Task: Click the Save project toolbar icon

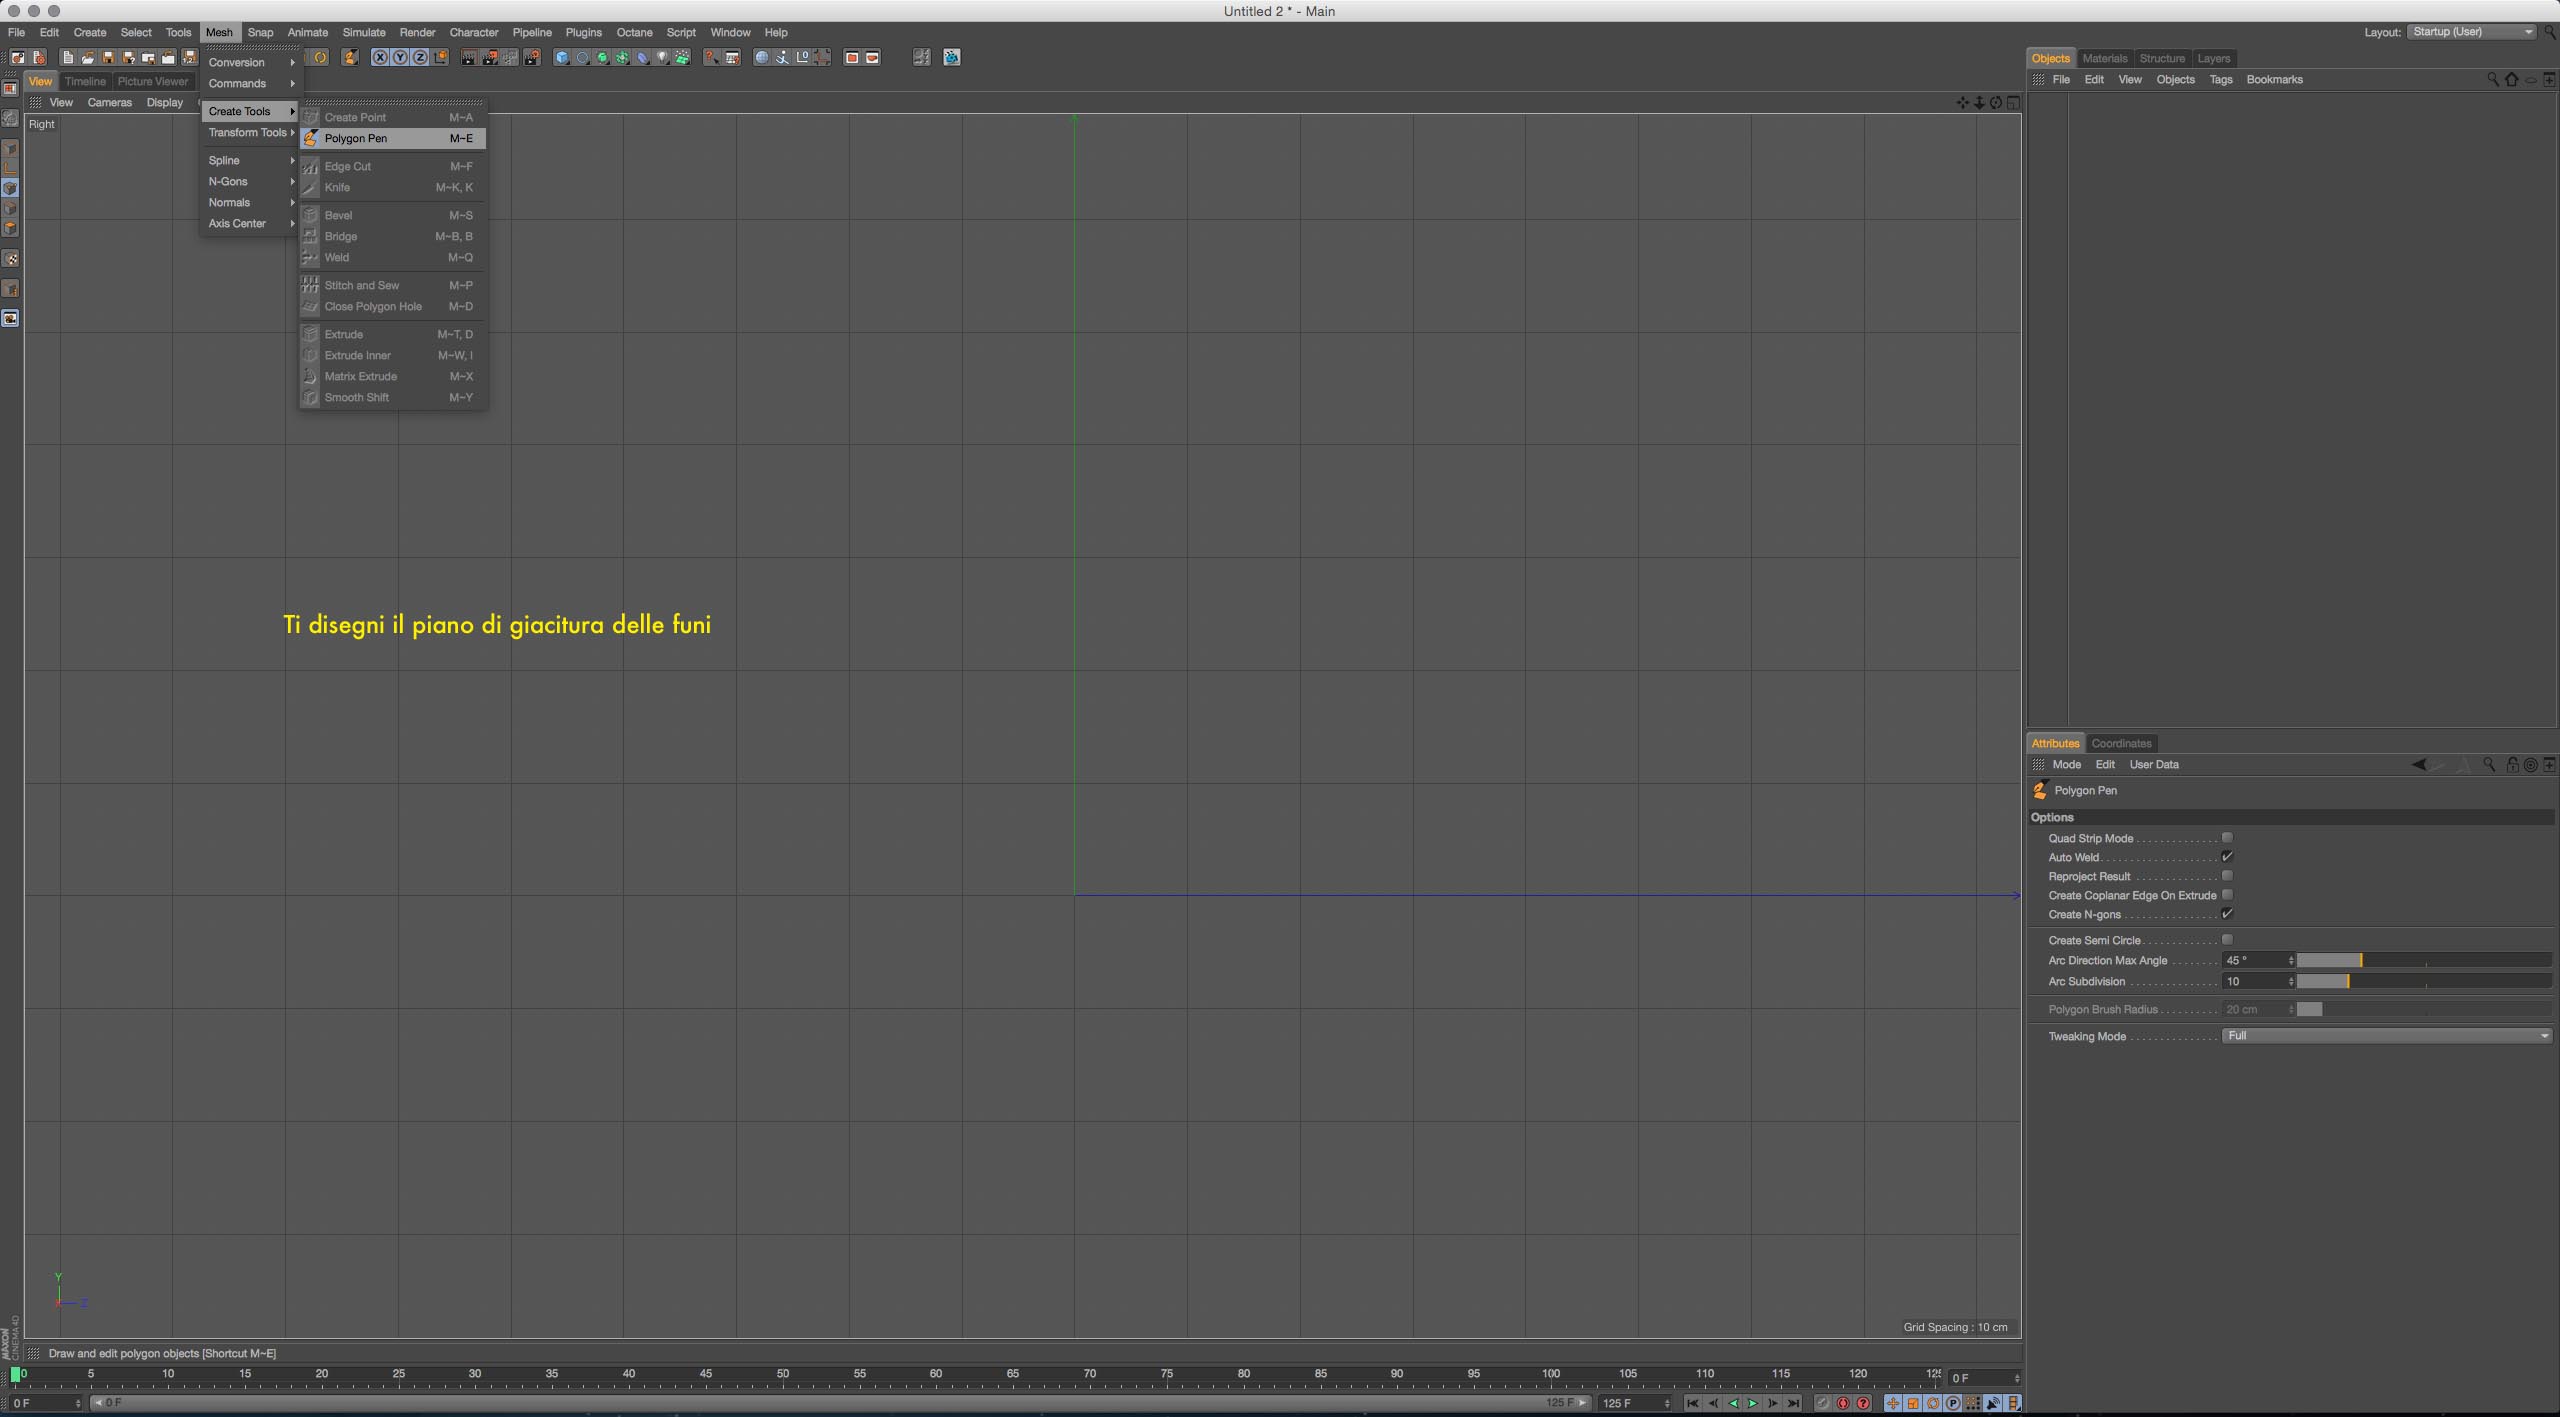Action: click(108, 58)
